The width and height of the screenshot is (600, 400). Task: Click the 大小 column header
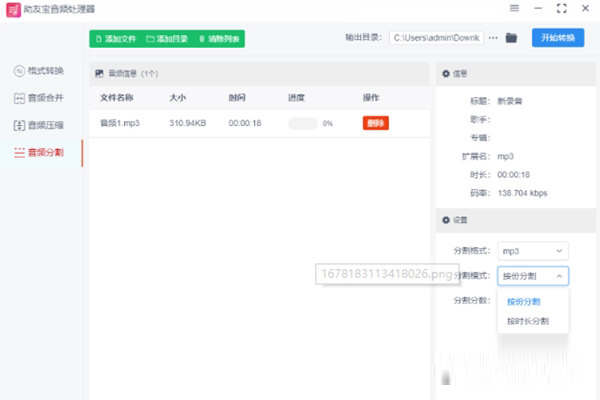[x=178, y=98]
